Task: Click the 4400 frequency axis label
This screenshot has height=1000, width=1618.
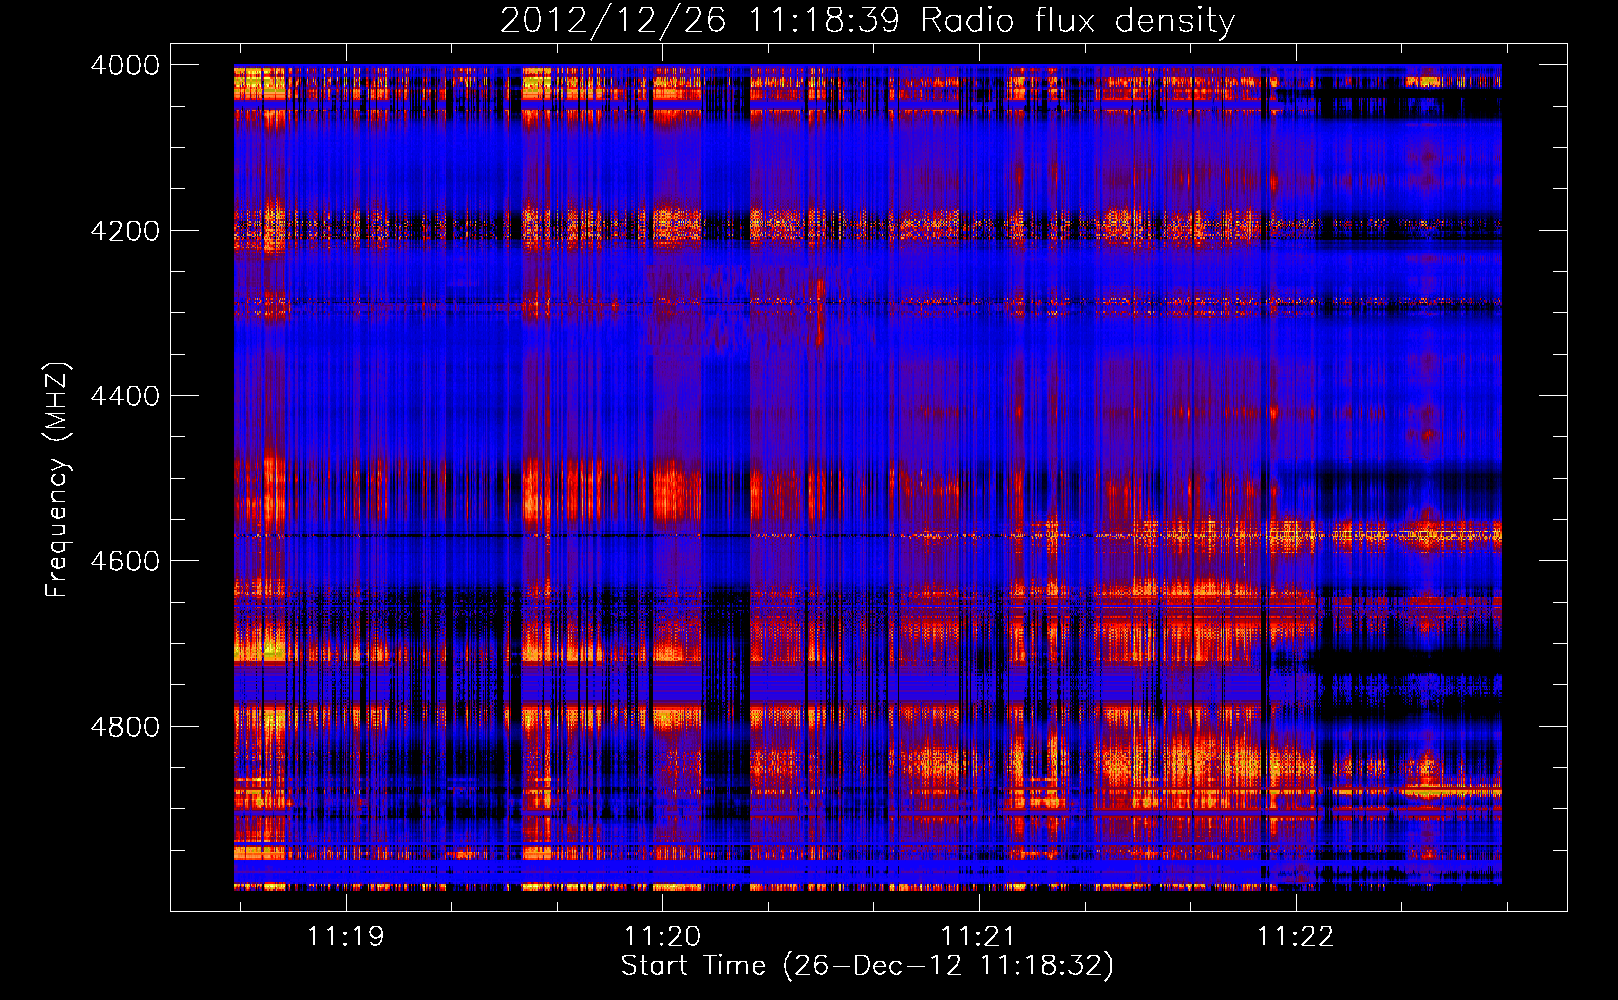Action: tap(125, 396)
